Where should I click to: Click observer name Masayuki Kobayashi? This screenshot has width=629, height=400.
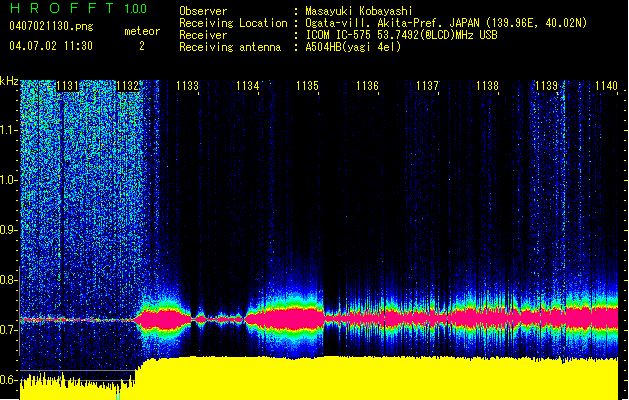(x=358, y=11)
